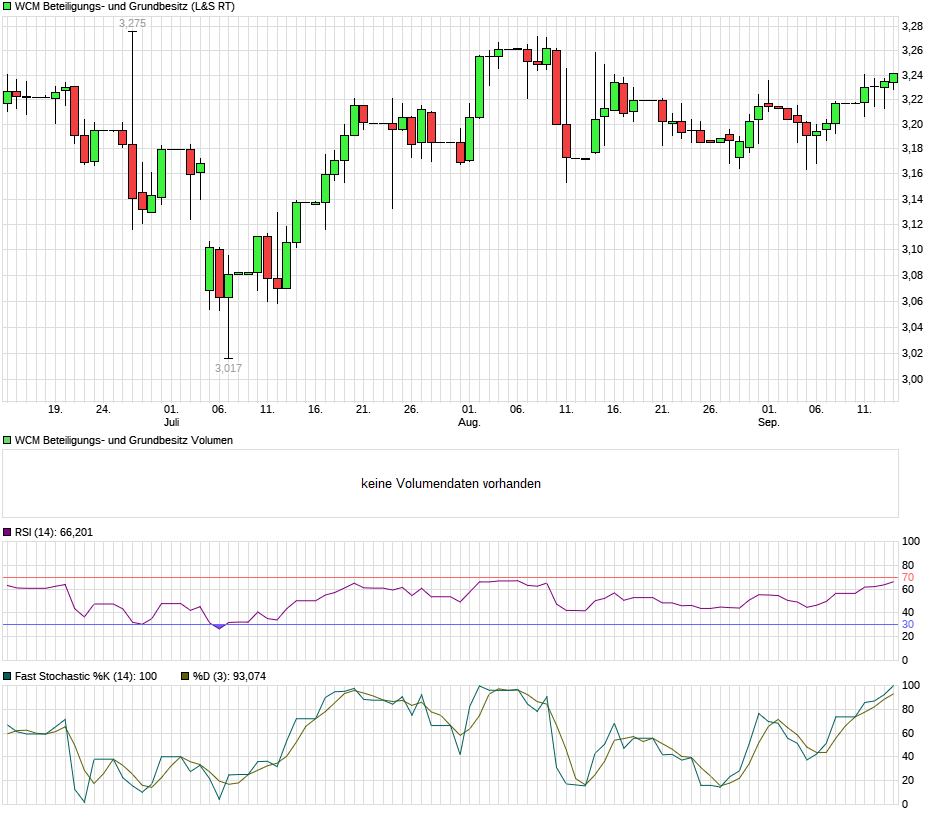Click the RSI (14): 66,201 value label
Screen dimensions: 940x814
point(54,532)
